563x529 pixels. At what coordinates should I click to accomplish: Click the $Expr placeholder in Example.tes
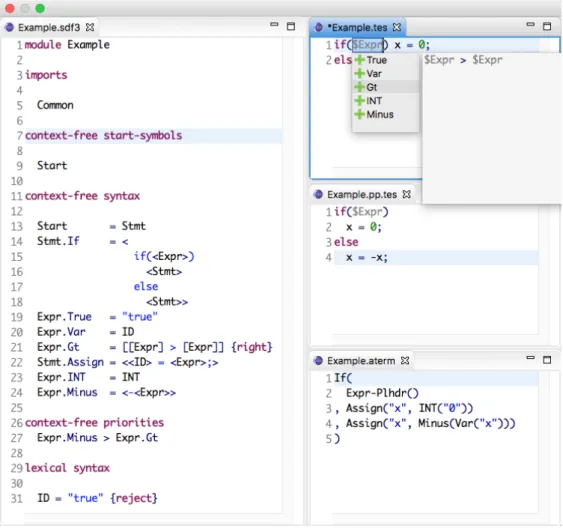click(x=368, y=45)
